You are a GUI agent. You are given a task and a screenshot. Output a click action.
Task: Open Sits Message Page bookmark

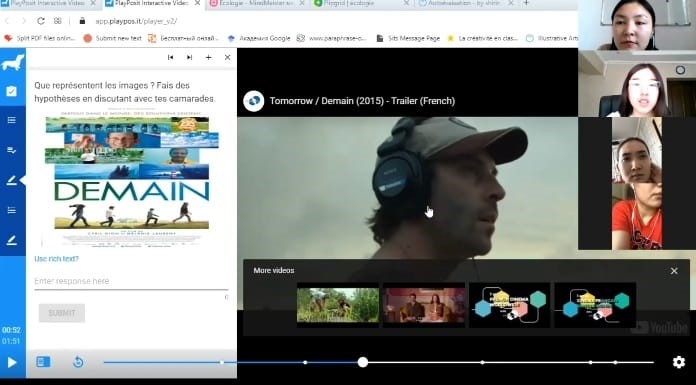pyautogui.click(x=408, y=38)
